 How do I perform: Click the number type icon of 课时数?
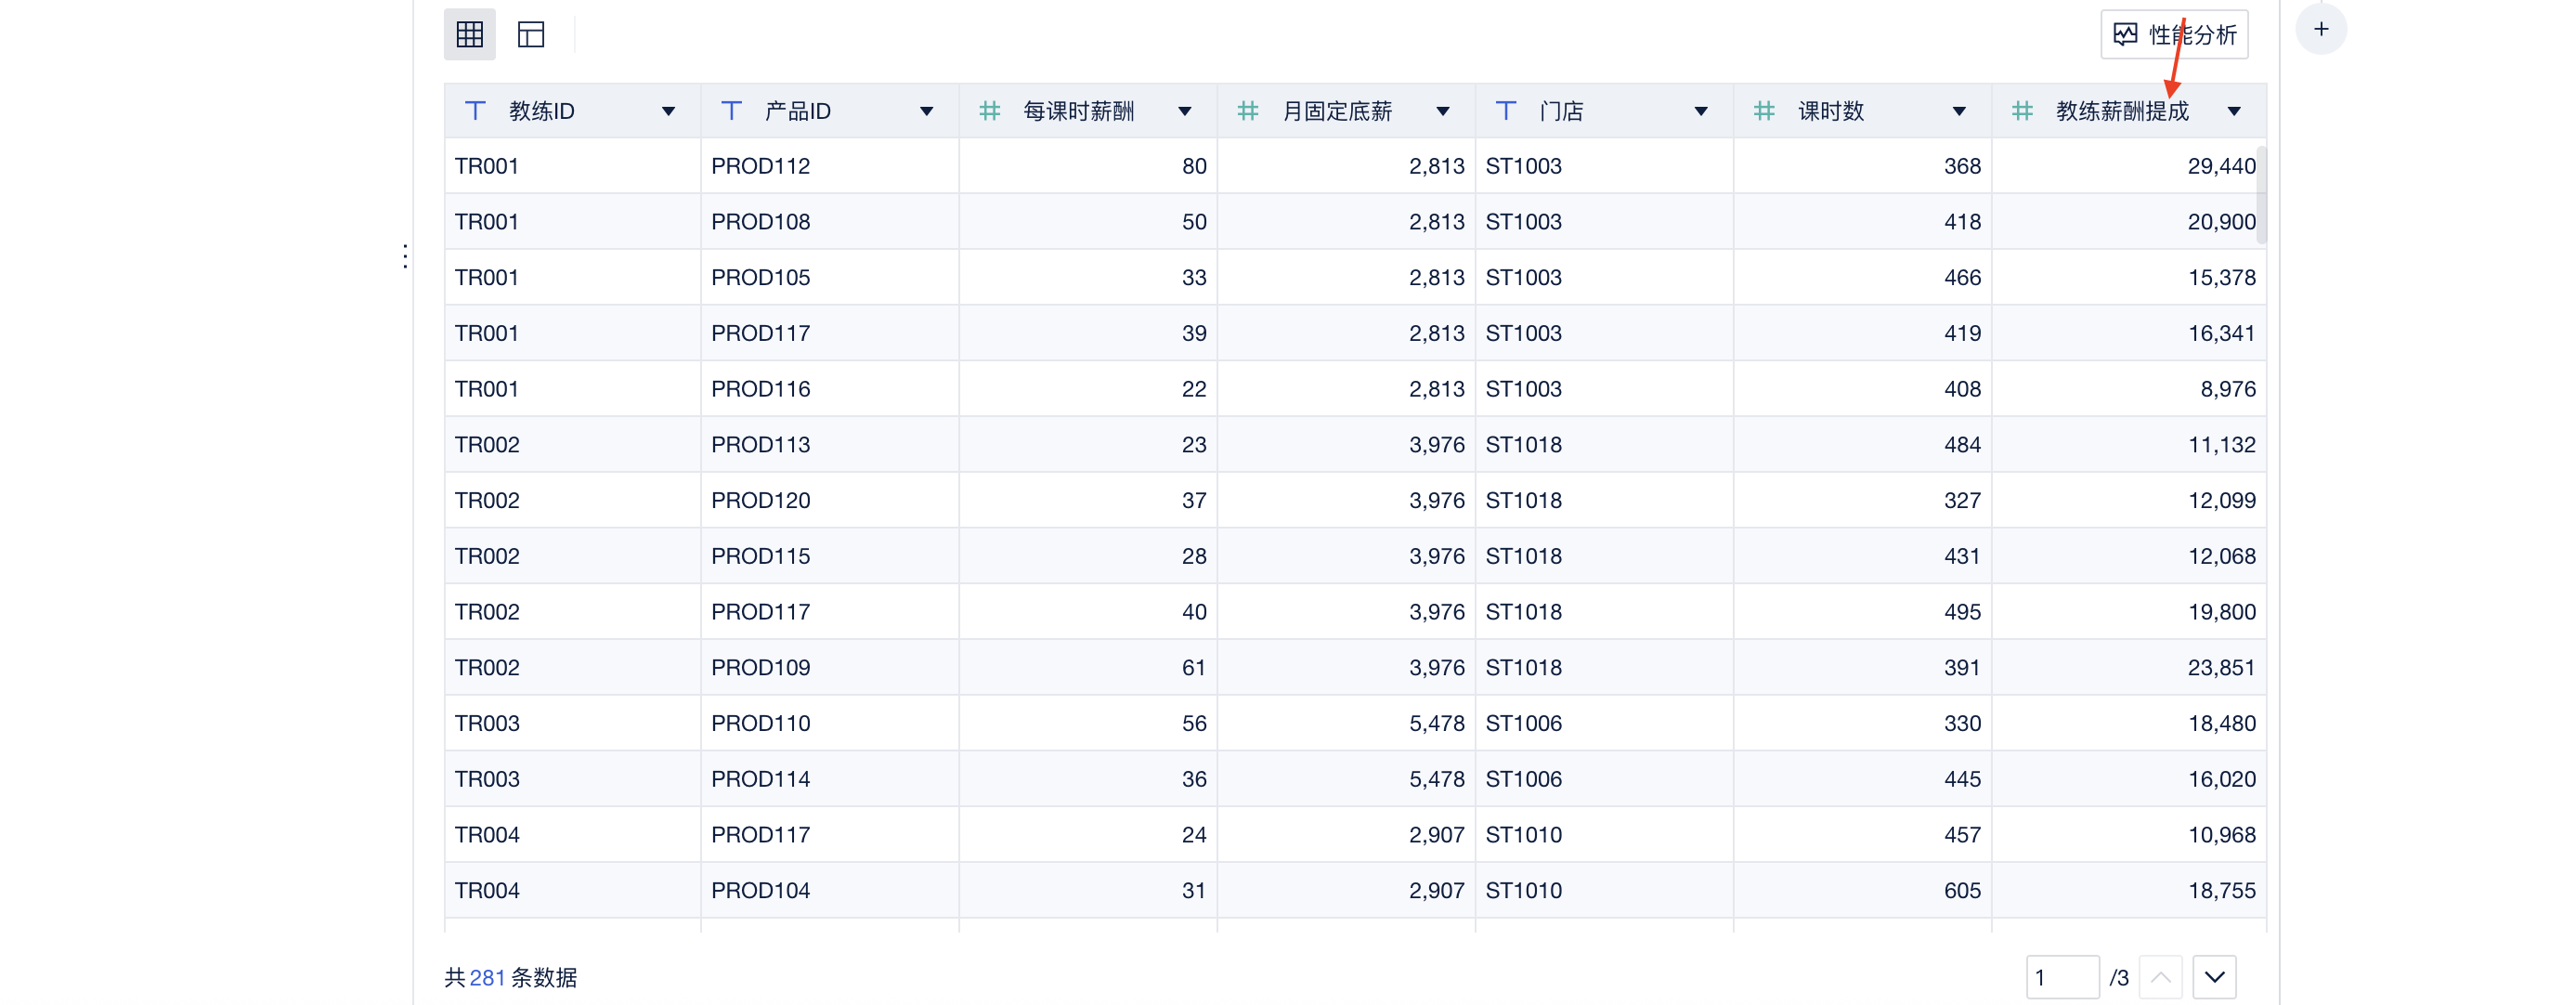tap(1764, 111)
